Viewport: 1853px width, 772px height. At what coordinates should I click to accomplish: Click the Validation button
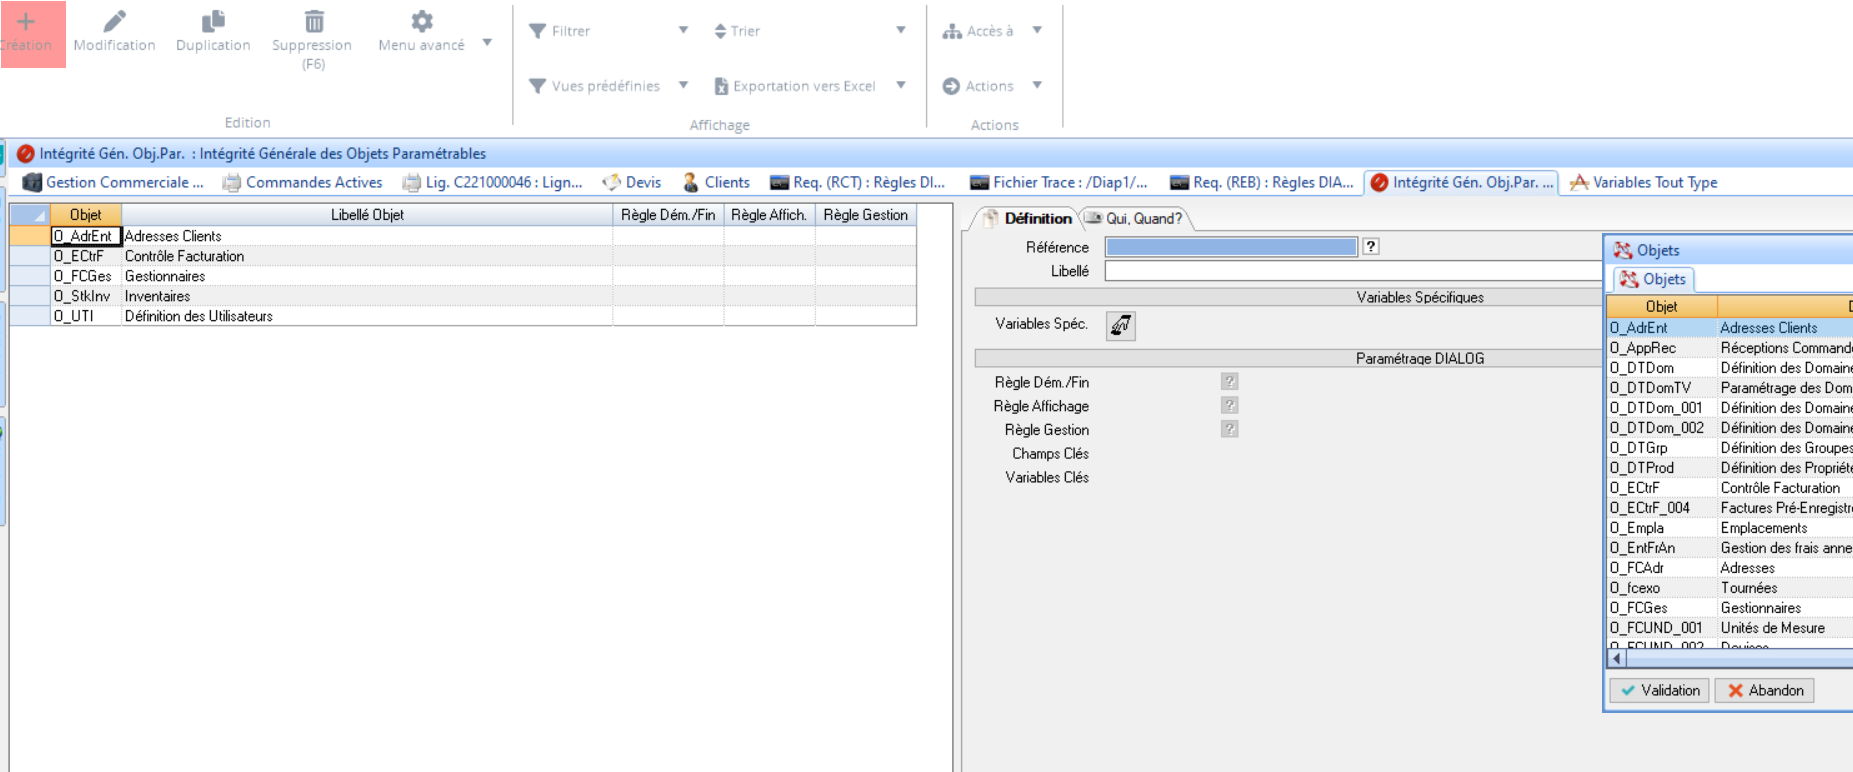point(1660,690)
